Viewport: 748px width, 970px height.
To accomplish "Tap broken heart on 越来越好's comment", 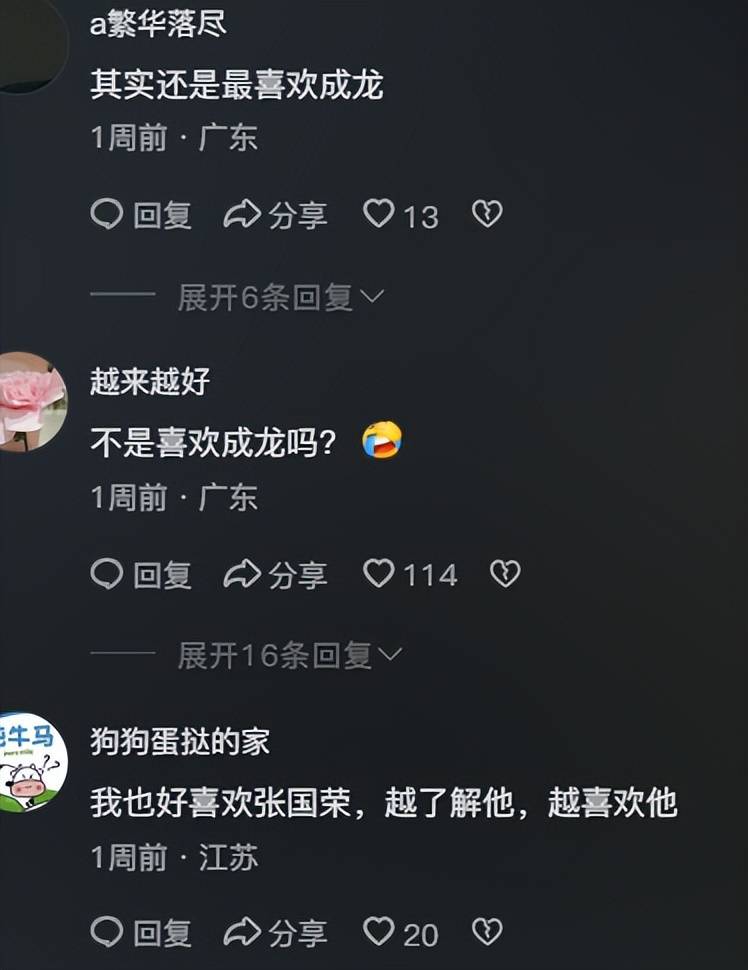I will [x=505, y=573].
